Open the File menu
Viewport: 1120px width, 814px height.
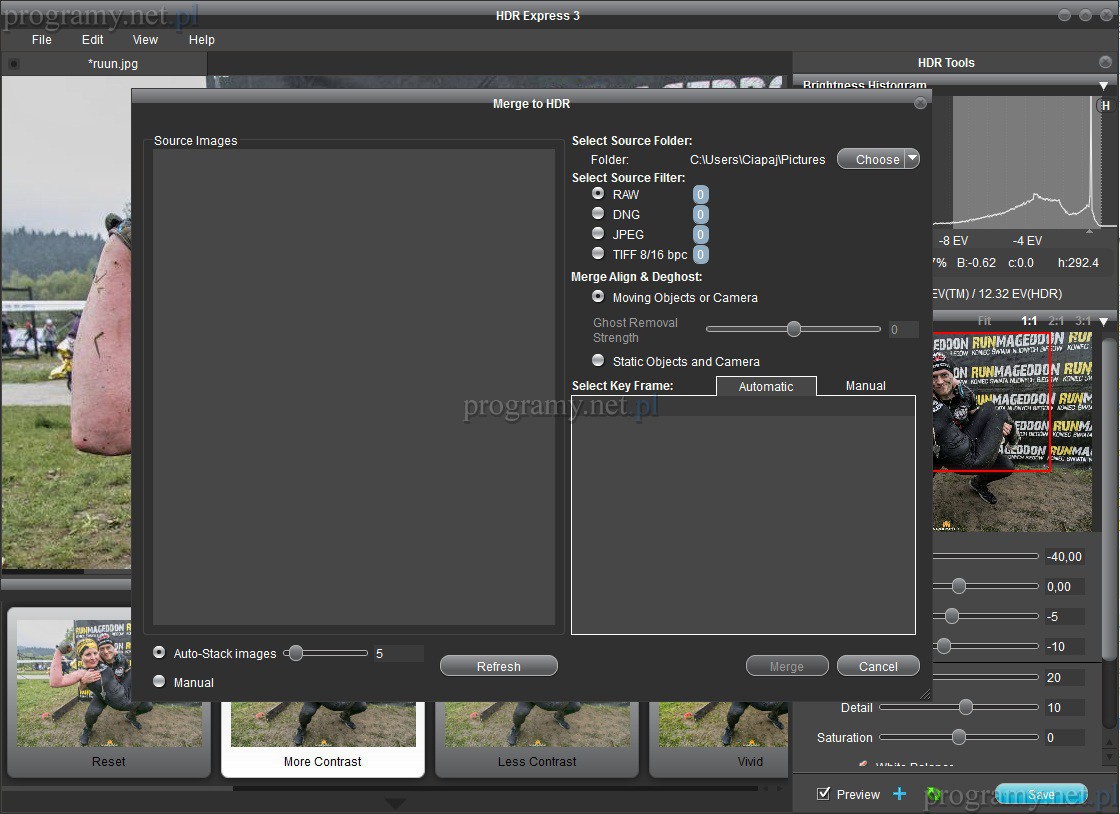tap(41, 40)
